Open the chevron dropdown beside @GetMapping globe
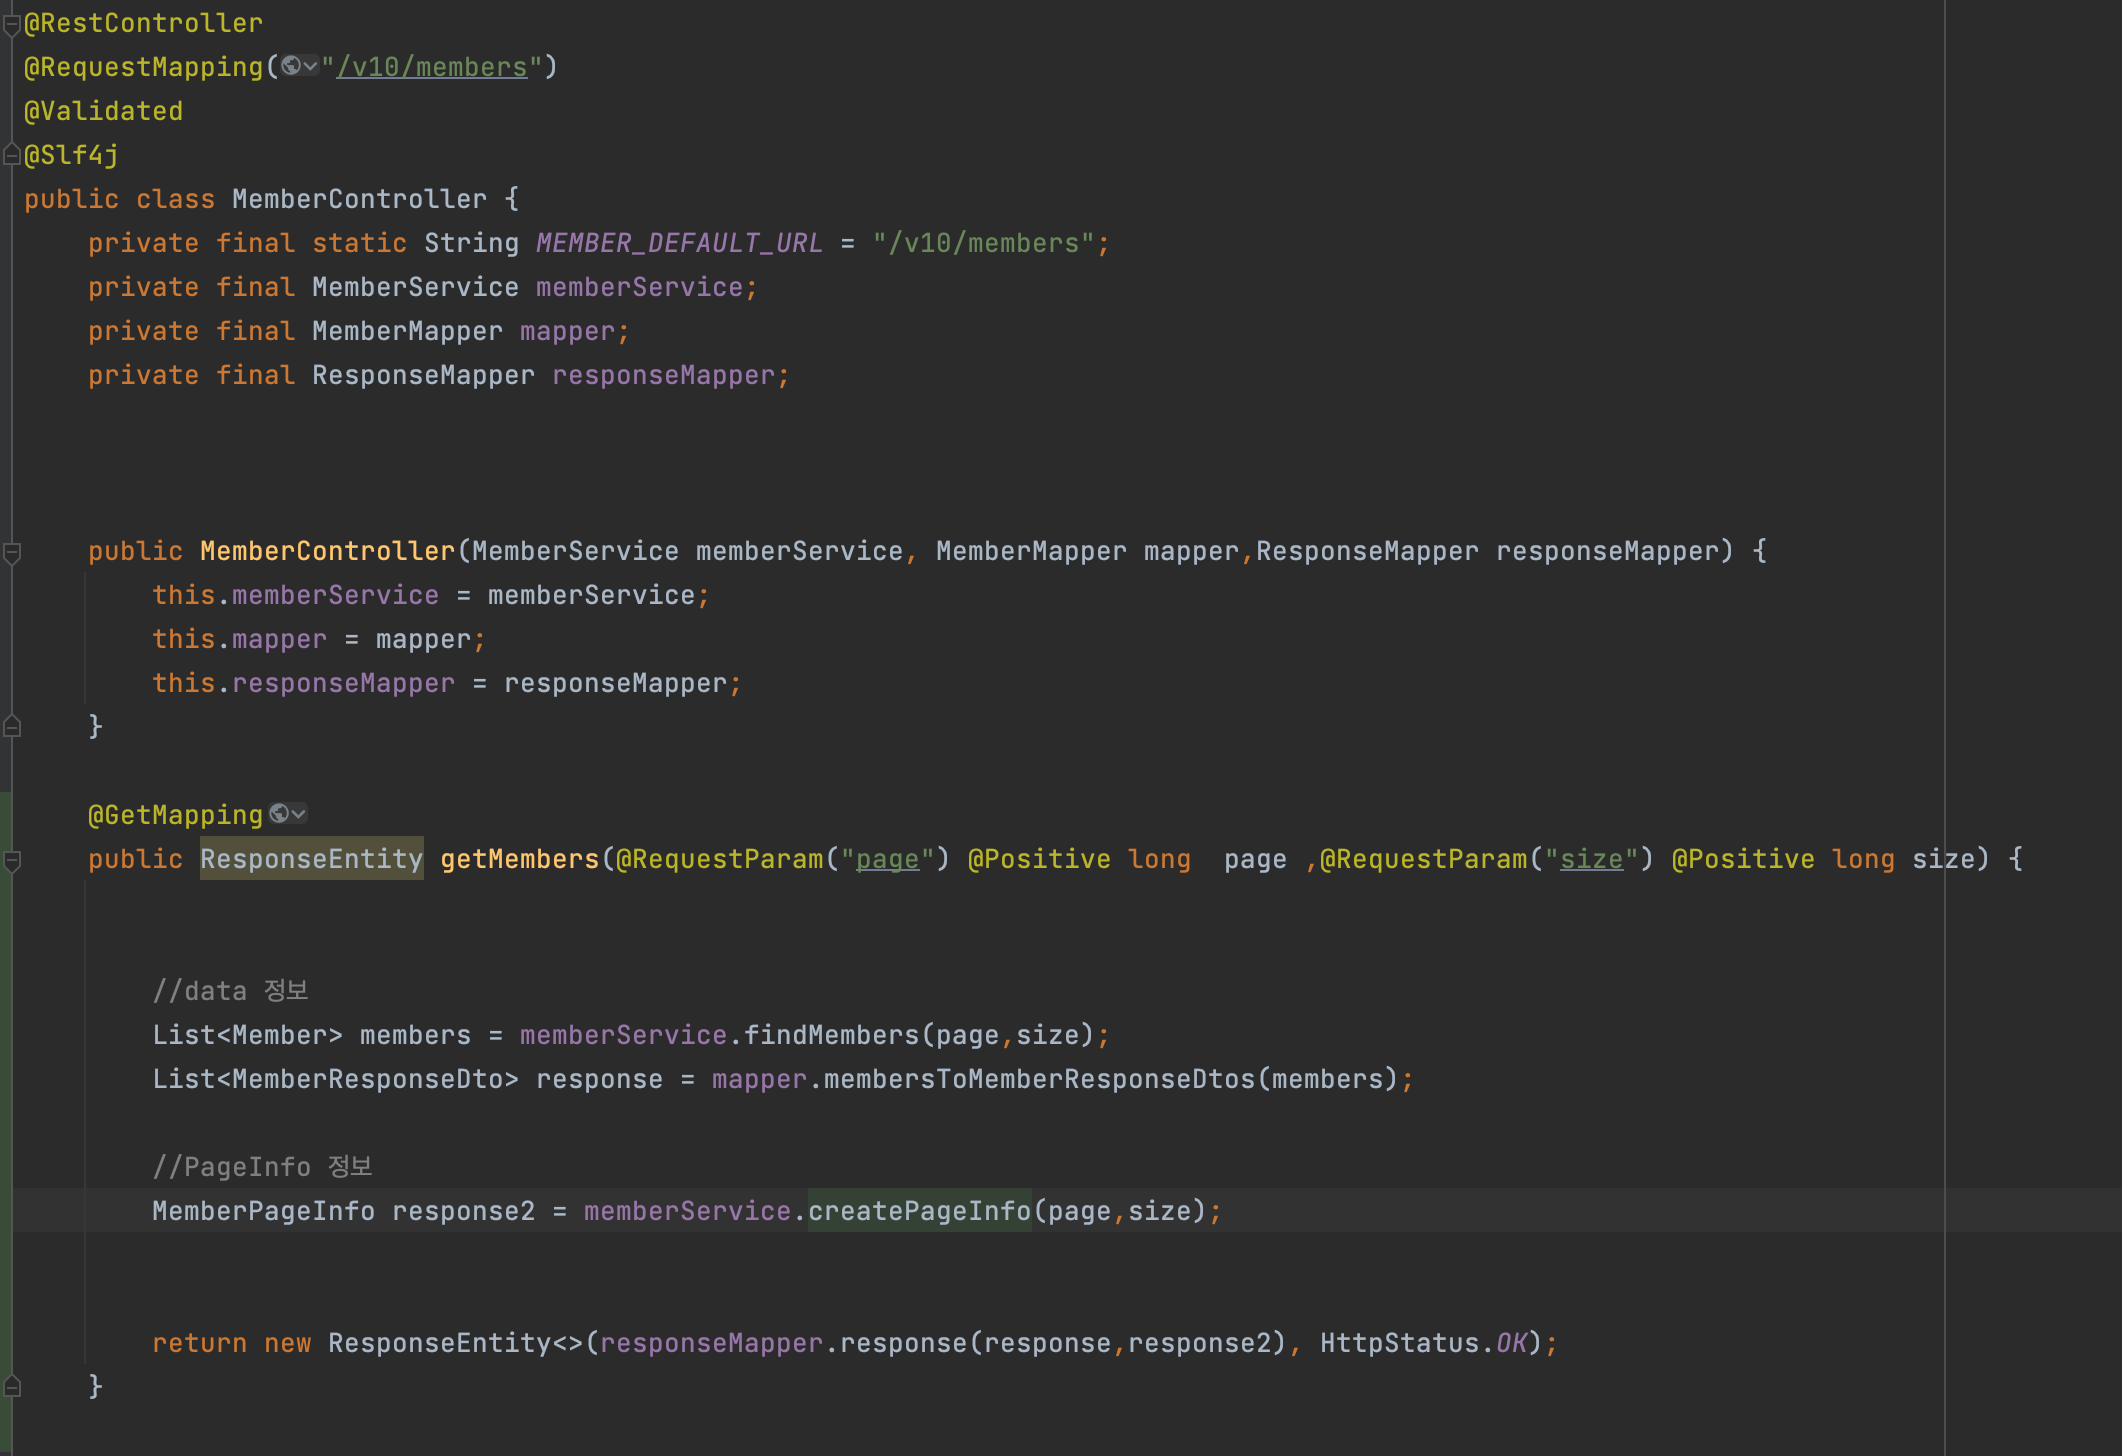The height and width of the screenshot is (1456, 2122). 298,814
